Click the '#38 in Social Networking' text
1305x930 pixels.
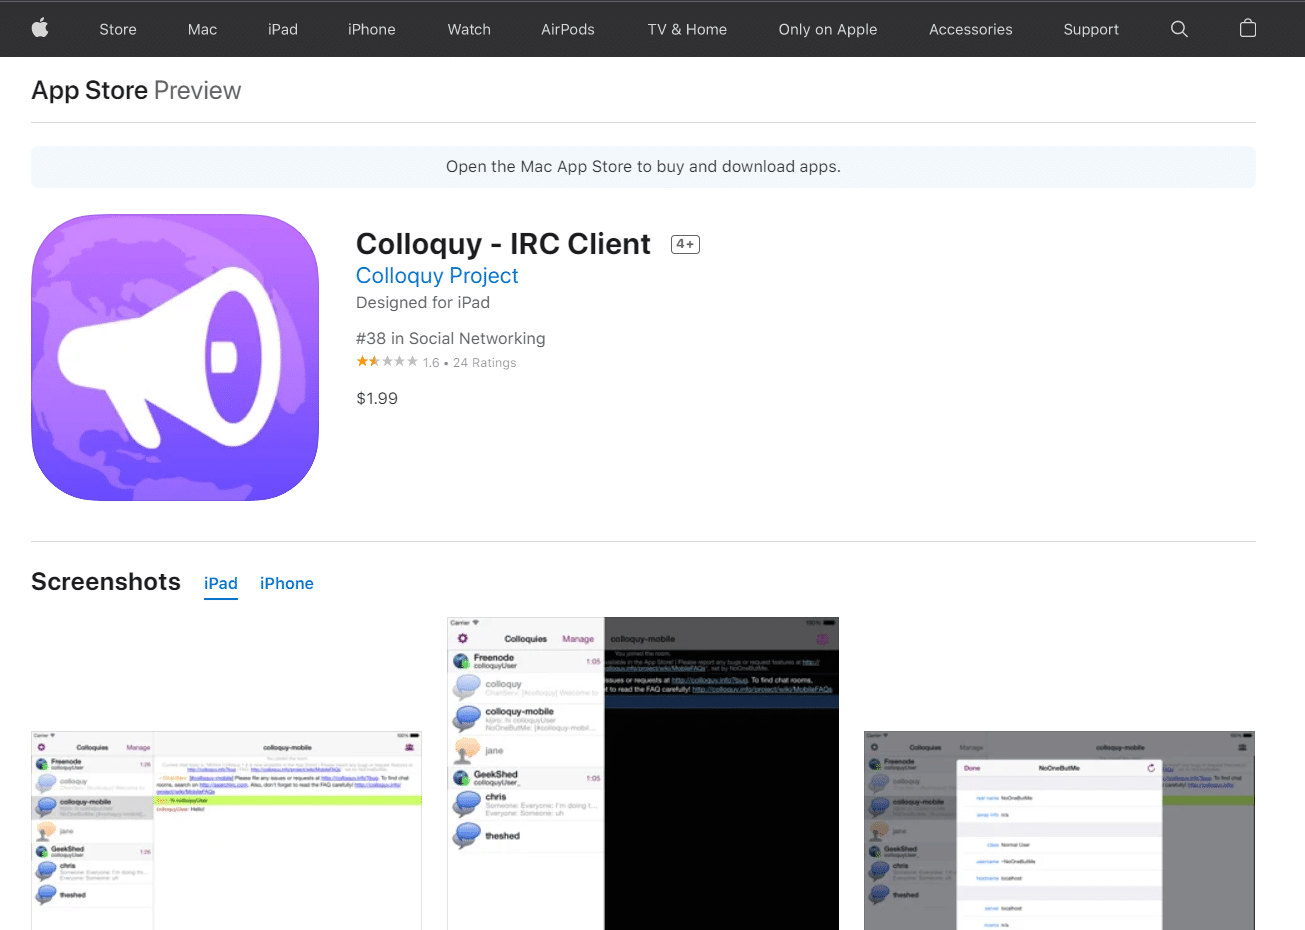coord(451,338)
